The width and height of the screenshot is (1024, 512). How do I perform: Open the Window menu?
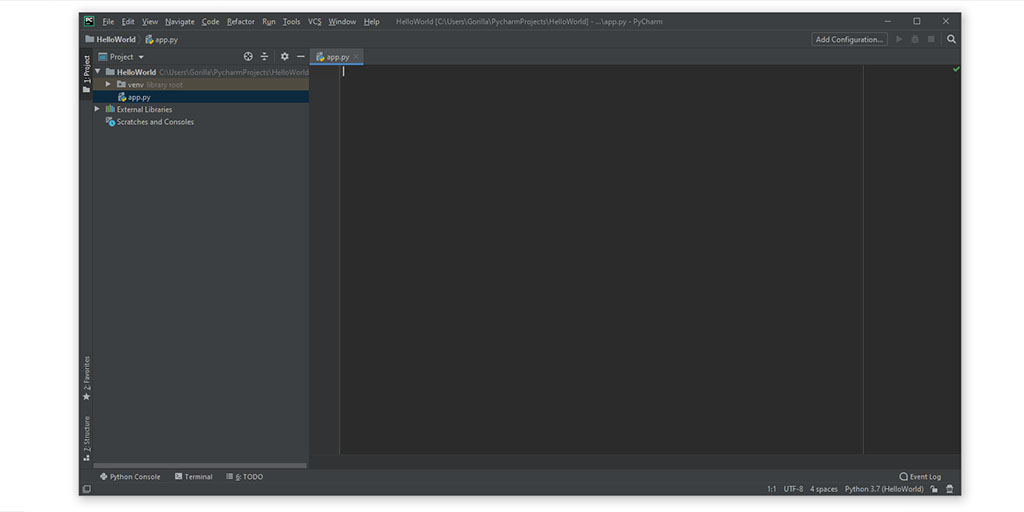pyautogui.click(x=342, y=22)
